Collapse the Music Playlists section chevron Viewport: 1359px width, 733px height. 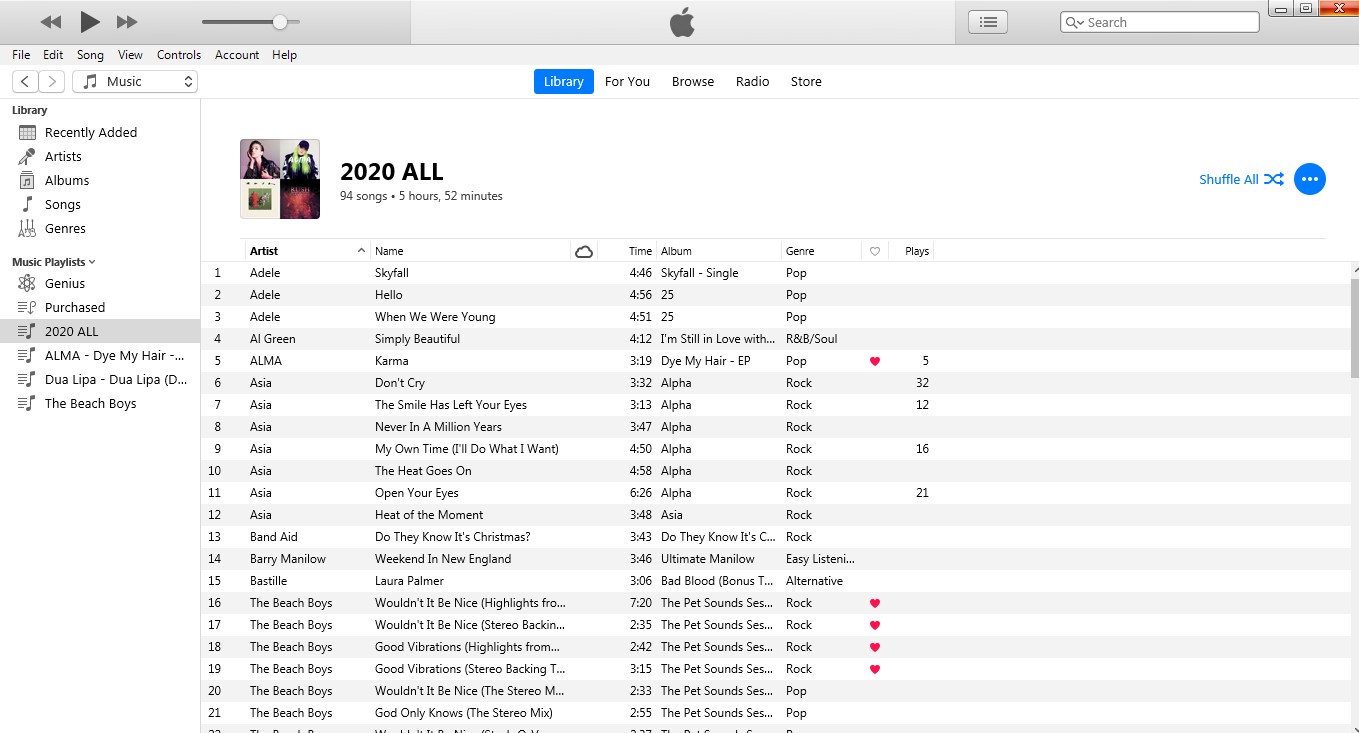click(x=92, y=262)
